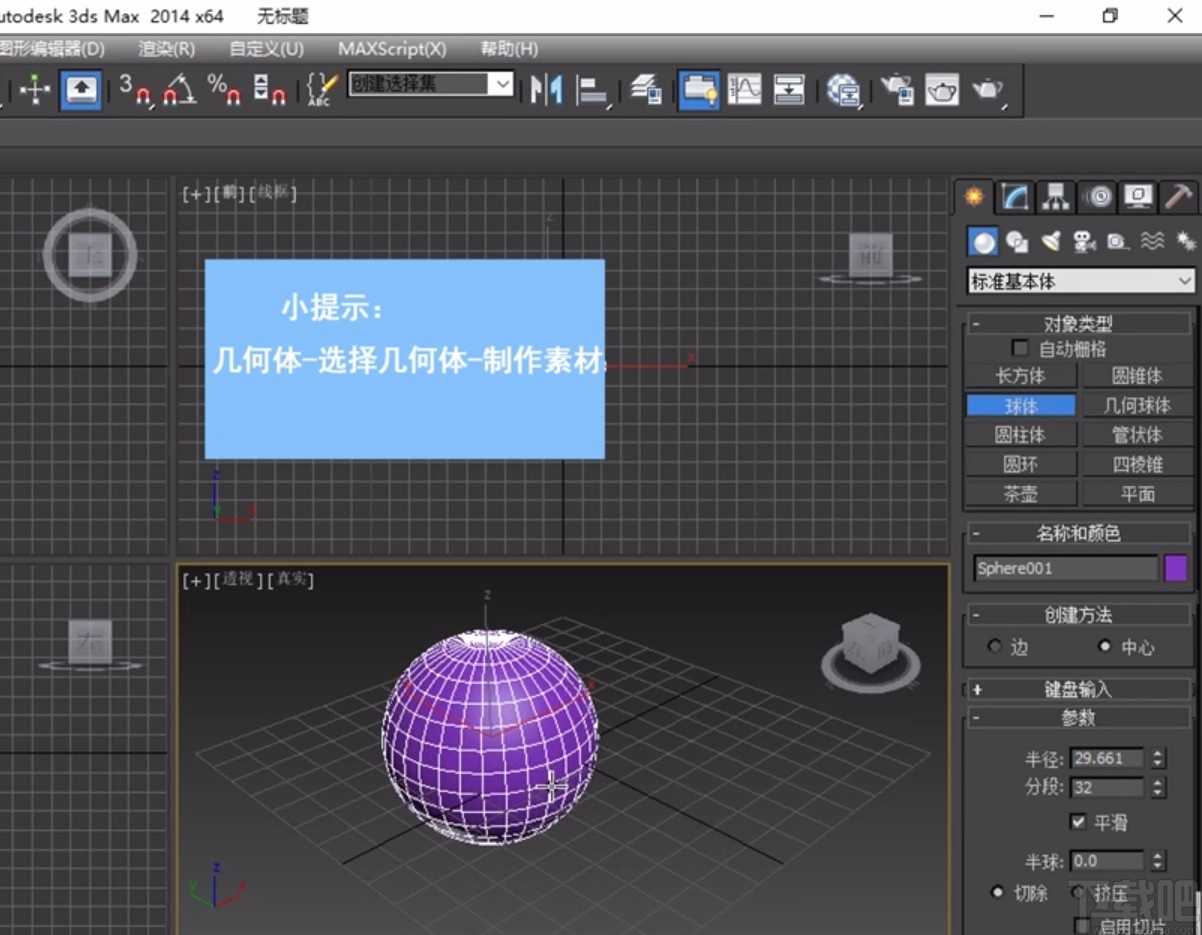1202x935 pixels.
Task: Enable the 自动栅格 checkbox
Action: [x=1020, y=347]
